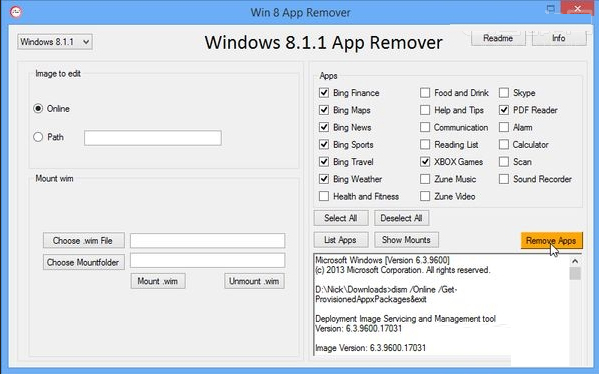Click Select All apps button
Image resolution: width=599 pixels, height=374 pixels.
pyautogui.click(x=341, y=218)
